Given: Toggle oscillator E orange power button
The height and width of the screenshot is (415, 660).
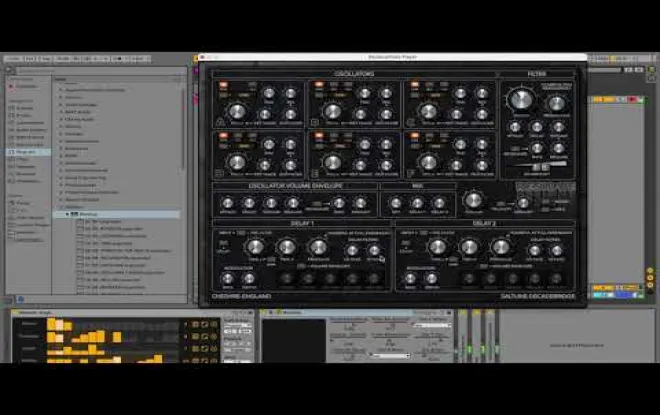Looking at the screenshot, I should [x=319, y=136].
